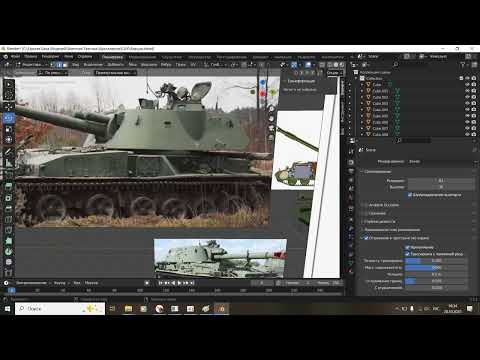
Task: Open the Edit Mode selector dropdown
Action: pyautogui.click(x=31, y=65)
